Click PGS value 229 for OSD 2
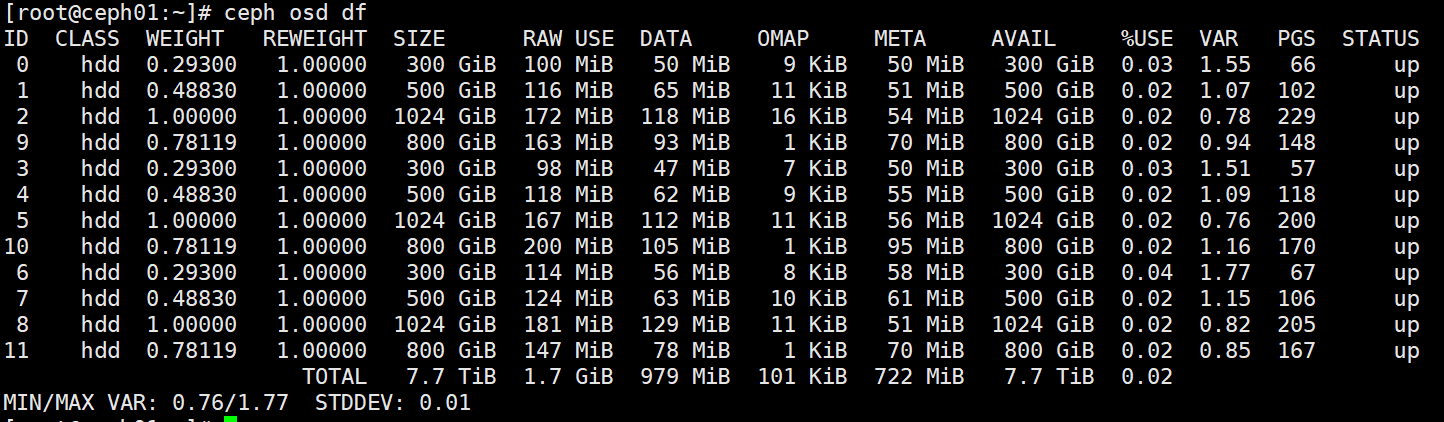The width and height of the screenshot is (1444, 422). point(1297,117)
